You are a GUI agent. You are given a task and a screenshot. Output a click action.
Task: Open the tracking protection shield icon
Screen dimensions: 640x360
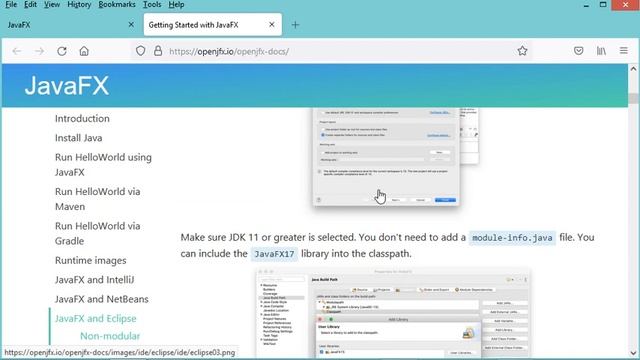pyautogui.click(x=140, y=51)
